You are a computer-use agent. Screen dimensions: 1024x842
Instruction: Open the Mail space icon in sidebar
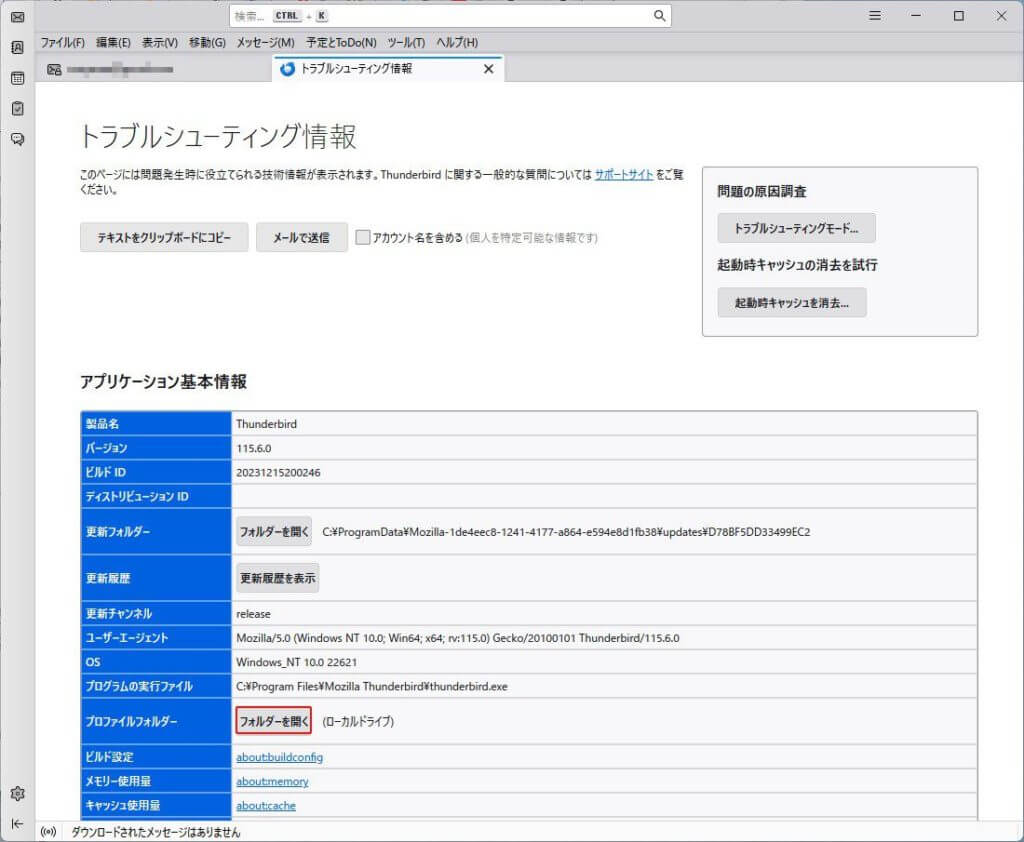pos(17,16)
